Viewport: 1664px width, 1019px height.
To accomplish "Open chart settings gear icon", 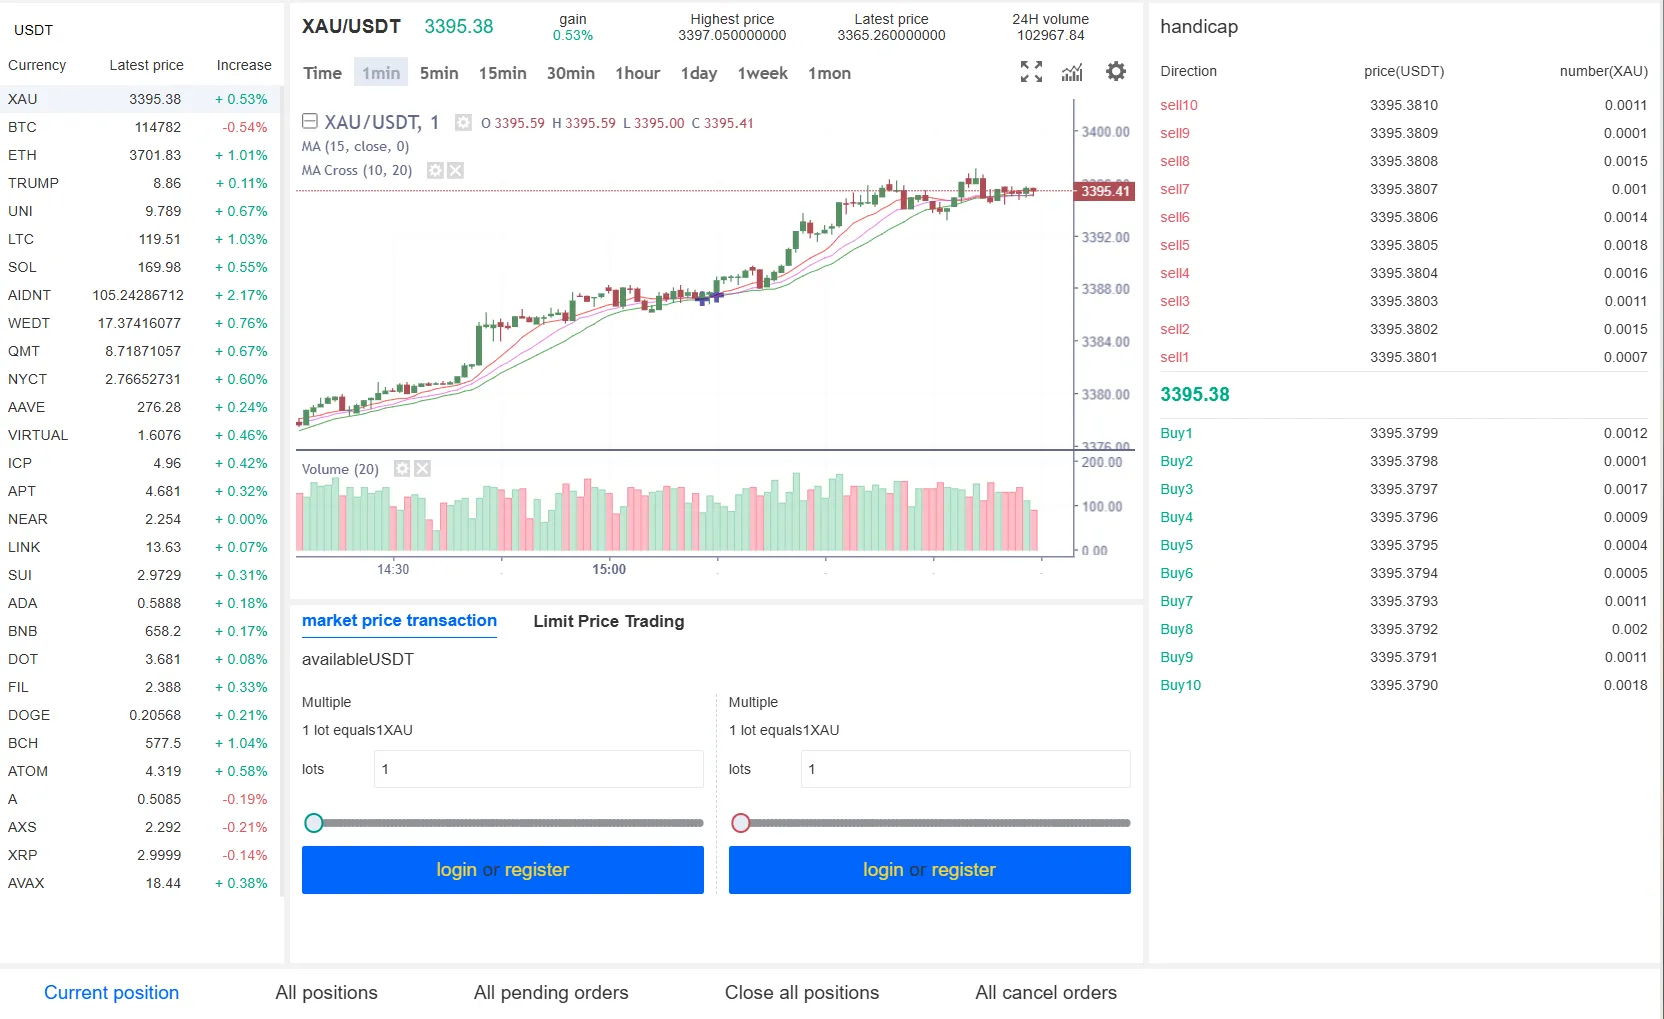I will coord(1116,72).
